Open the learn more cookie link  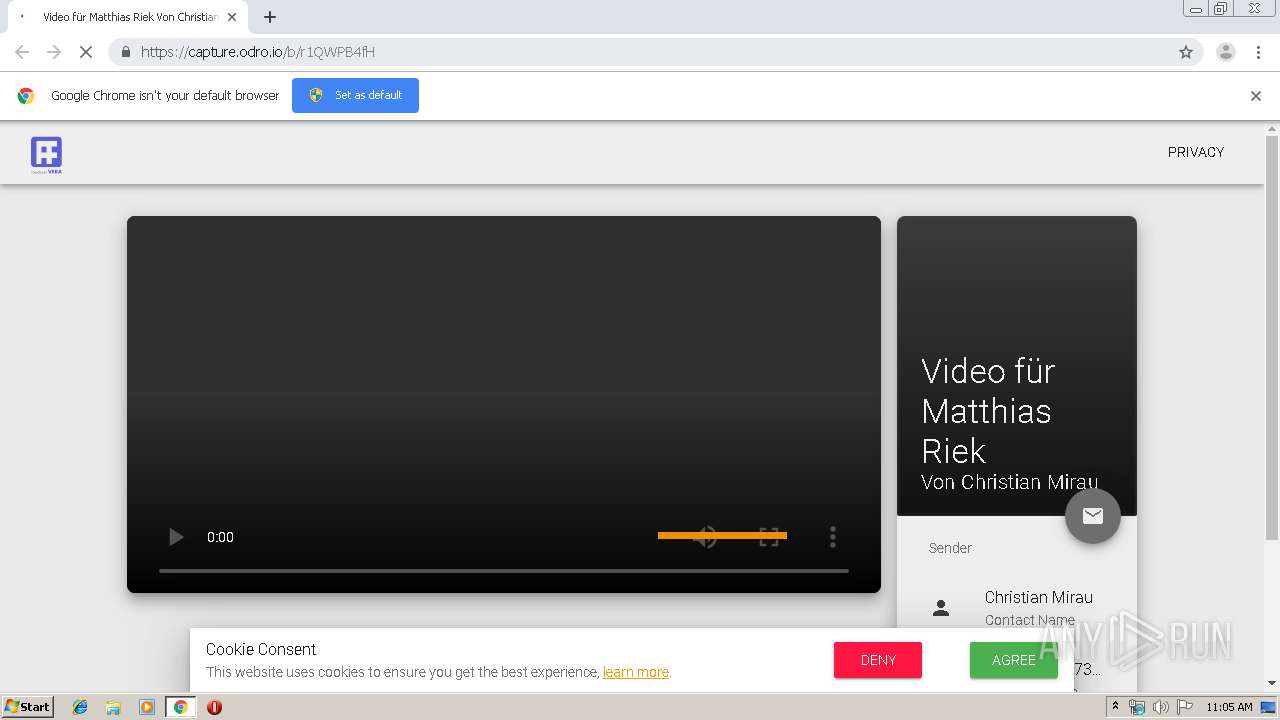(636, 672)
